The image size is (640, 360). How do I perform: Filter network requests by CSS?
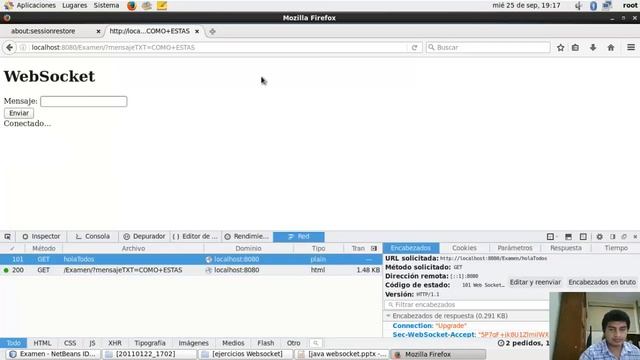click(x=70, y=343)
